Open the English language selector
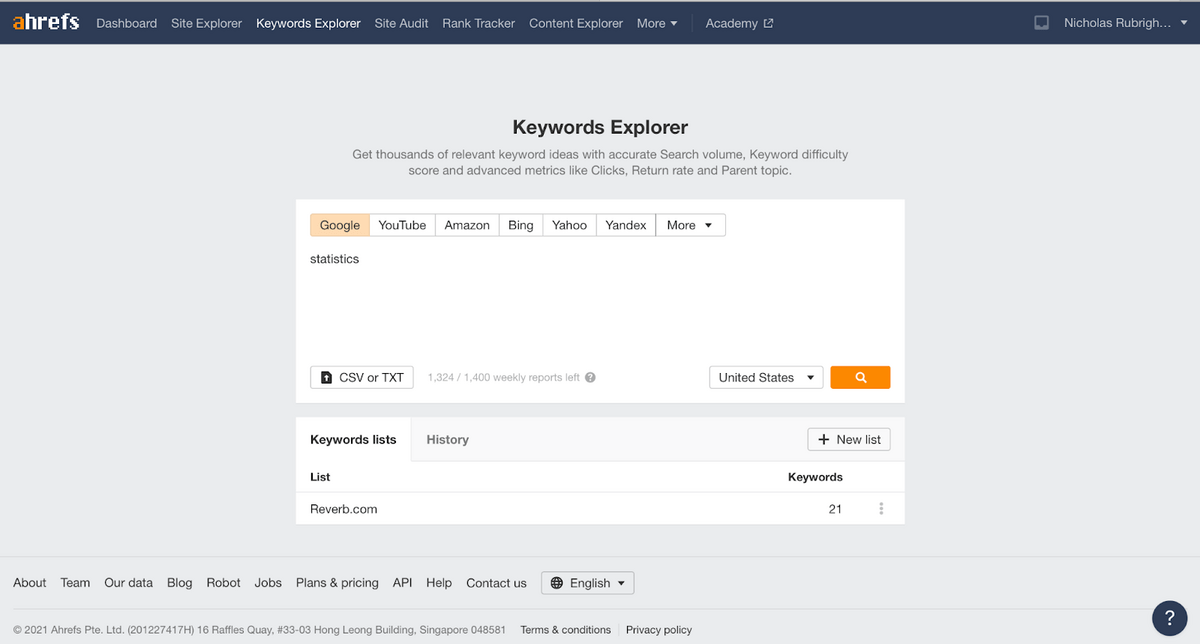This screenshot has width=1200, height=644. pos(588,583)
